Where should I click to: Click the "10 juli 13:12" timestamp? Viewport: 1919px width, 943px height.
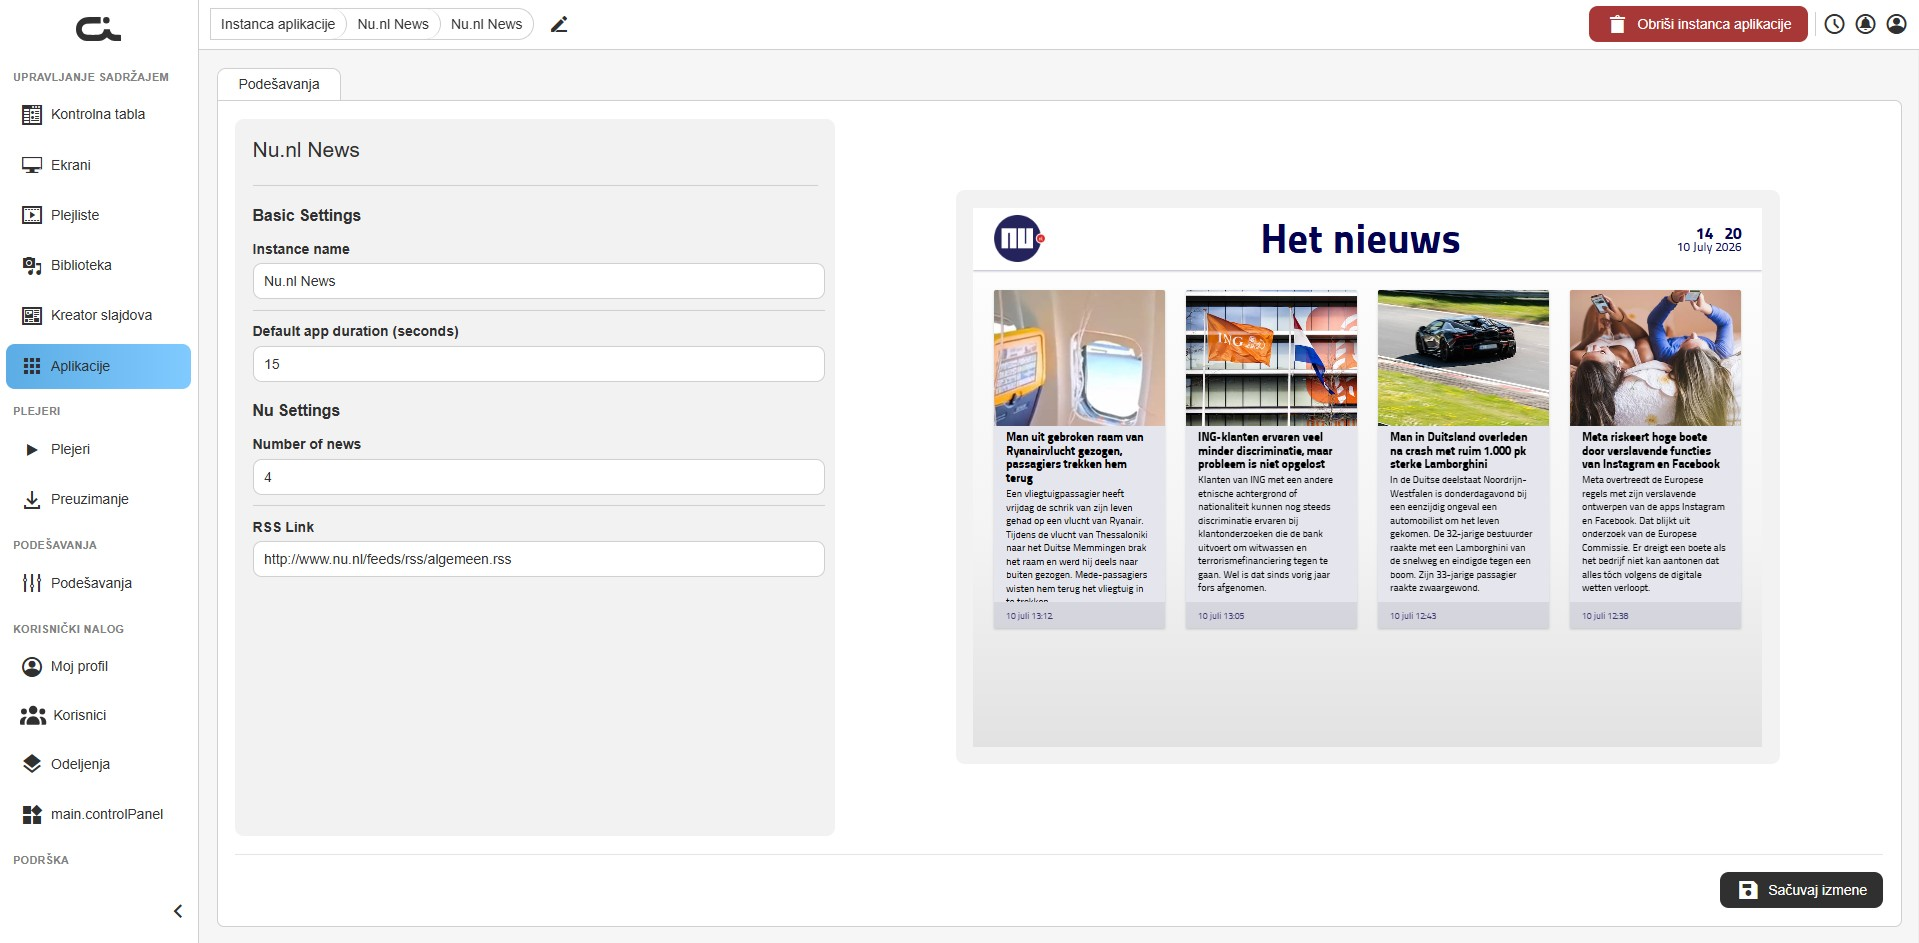pyautogui.click(x=1029, y=616)
